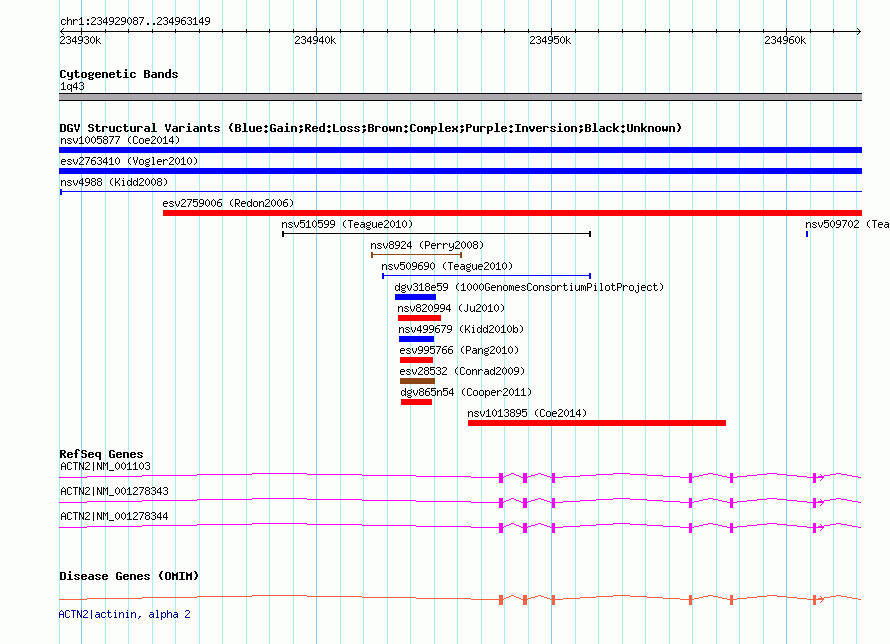Select the nsv1013895 (Coe2014) red loss bar
890x644 pixels.
pos(597,423)
